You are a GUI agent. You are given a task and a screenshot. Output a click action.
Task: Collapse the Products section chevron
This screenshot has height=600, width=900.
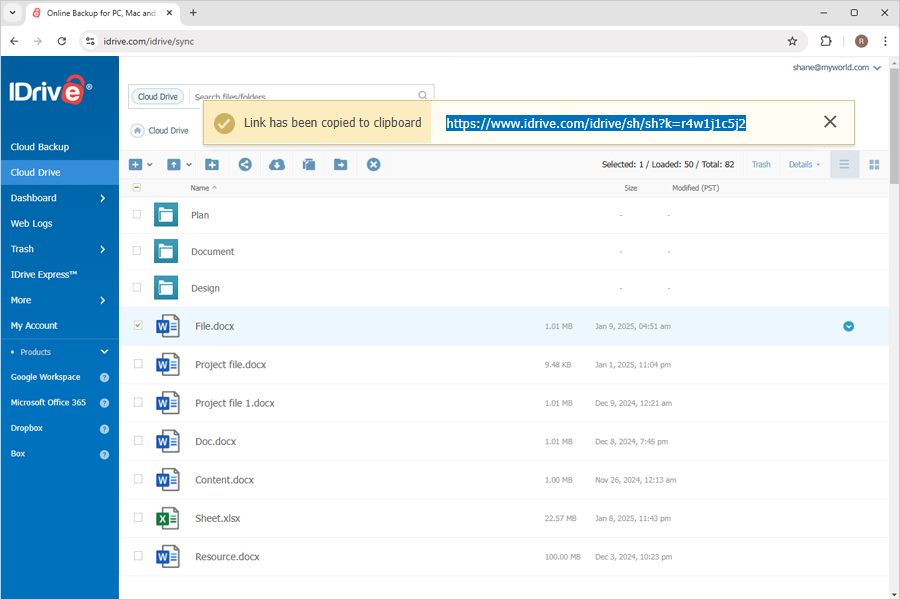pyautogui.click(x=104, y=351)
